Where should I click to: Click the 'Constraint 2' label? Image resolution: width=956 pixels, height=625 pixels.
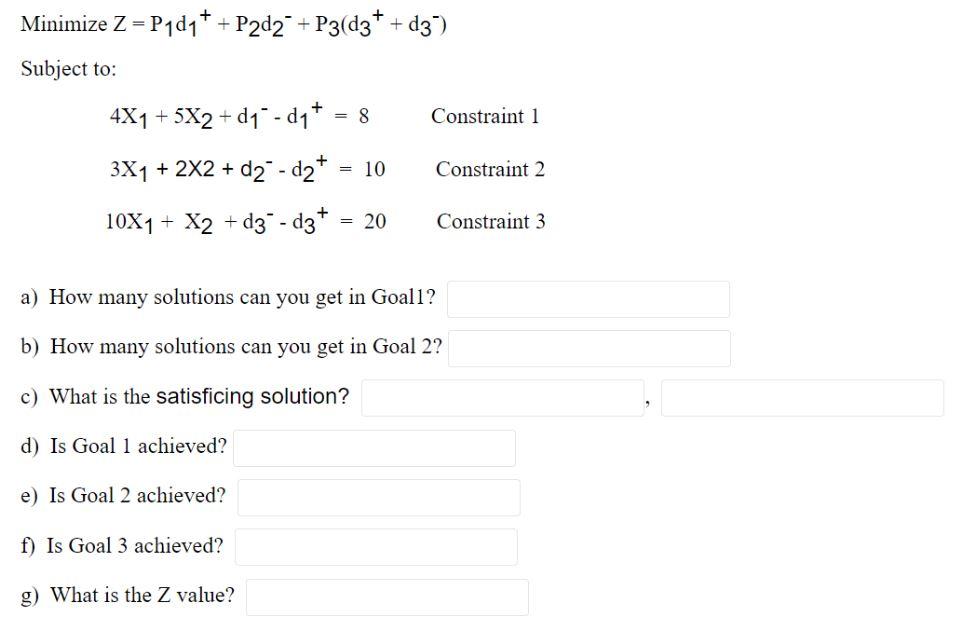[x=490, y=169]
